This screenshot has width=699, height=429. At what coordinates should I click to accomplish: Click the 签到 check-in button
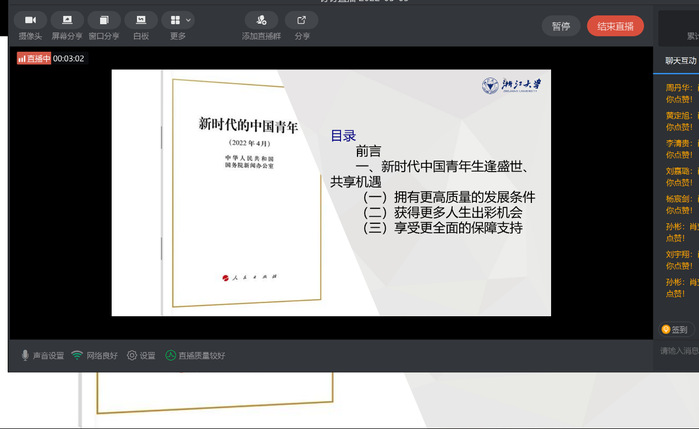(675, 329)
